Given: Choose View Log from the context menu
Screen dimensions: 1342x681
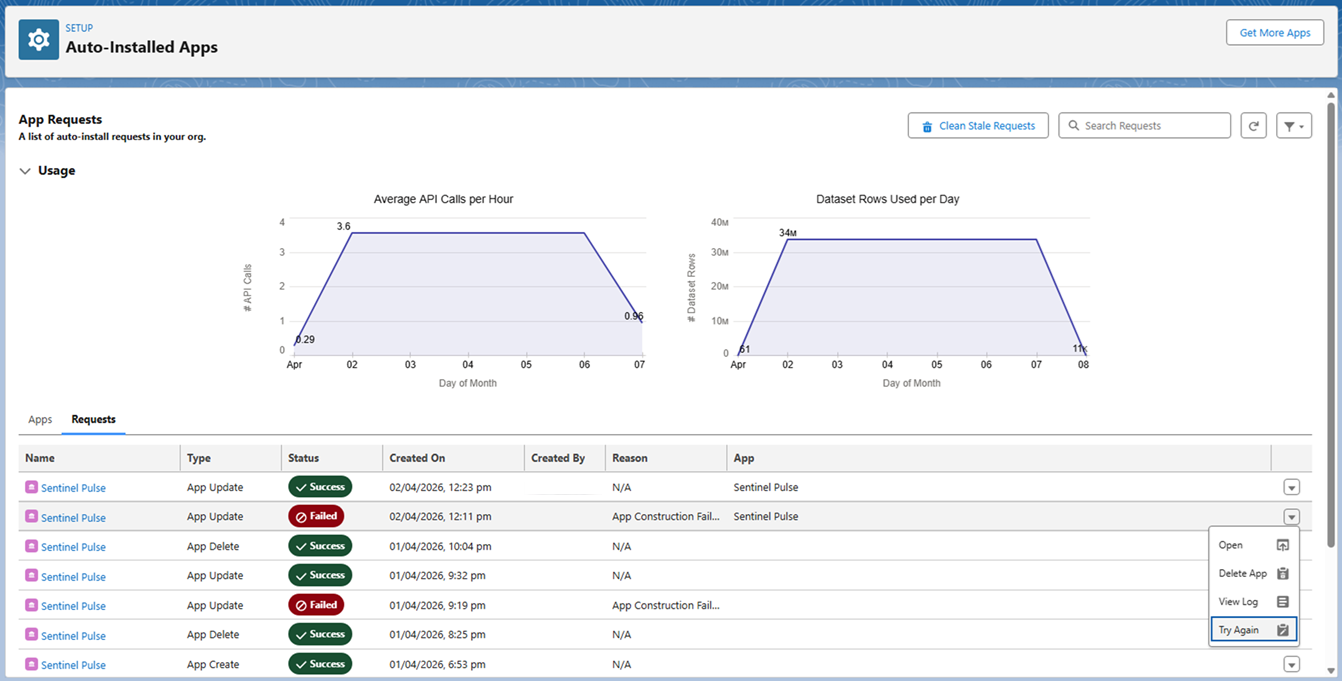Looking at the screenshot, I should (1238, 602).
